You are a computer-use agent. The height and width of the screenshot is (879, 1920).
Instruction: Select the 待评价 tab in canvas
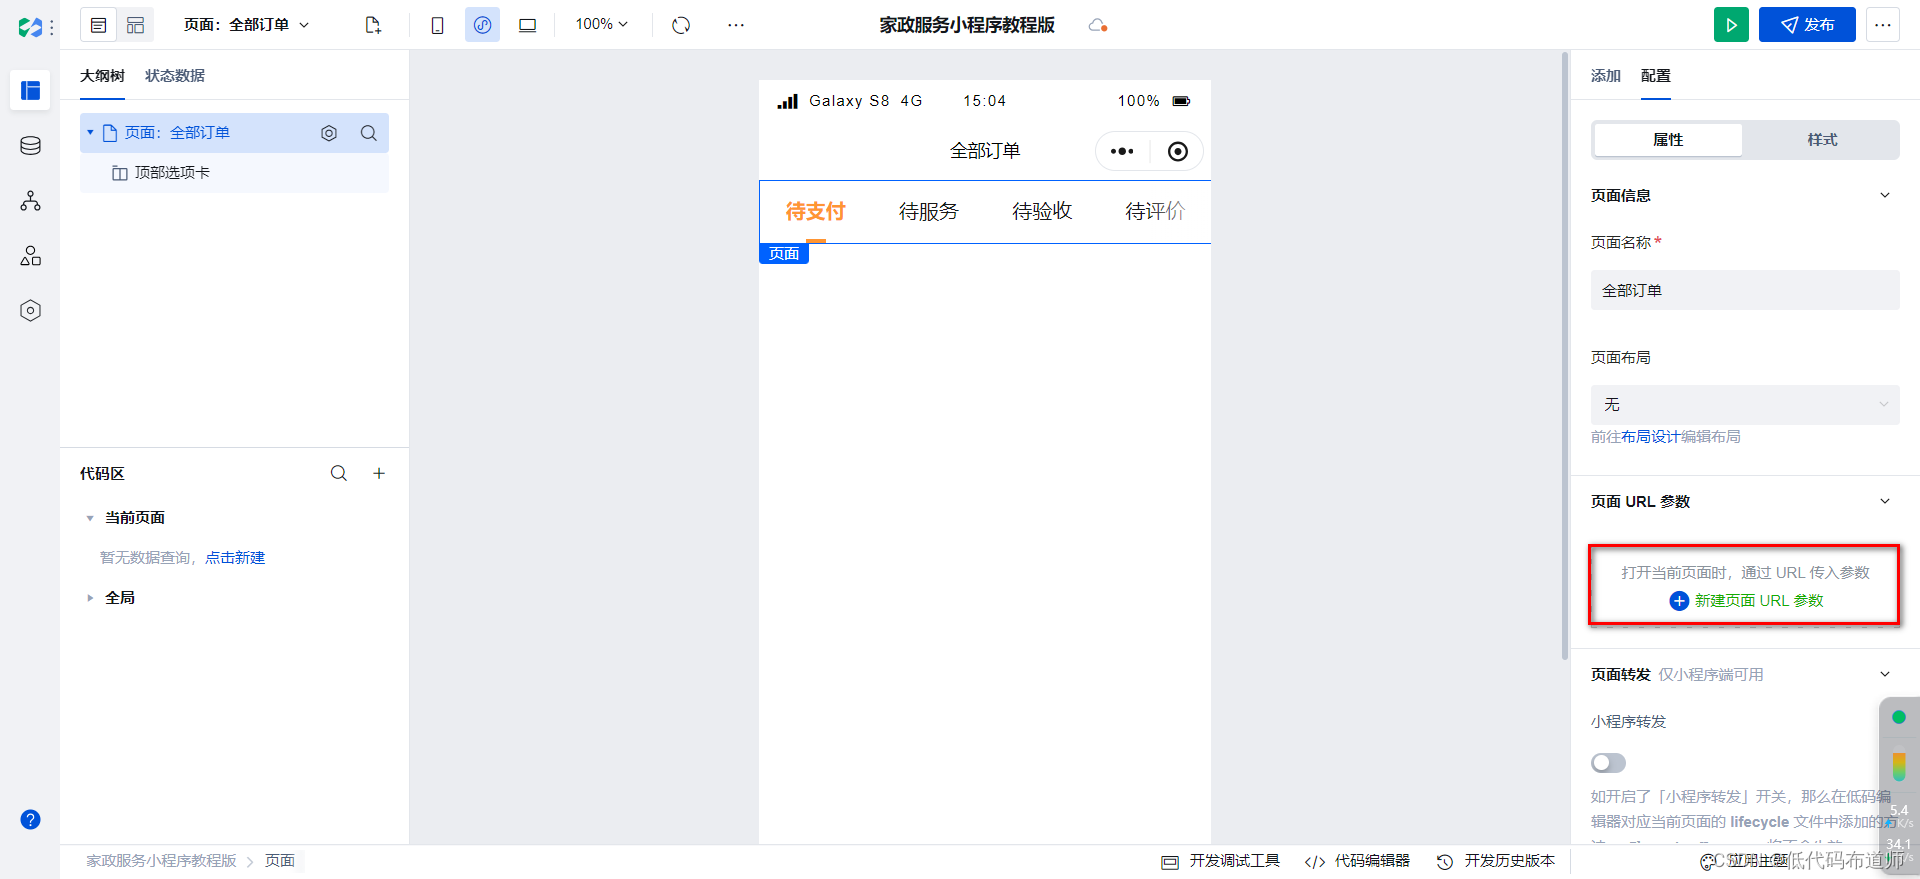tap(1155, 211)
